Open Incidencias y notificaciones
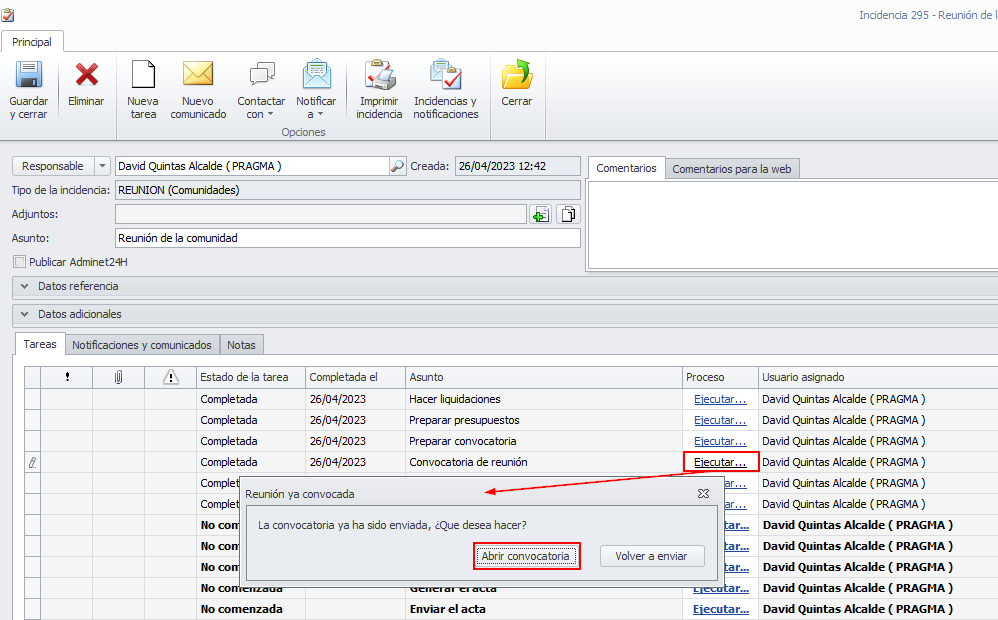The image size is (998, 620). (x=446, y=89)
